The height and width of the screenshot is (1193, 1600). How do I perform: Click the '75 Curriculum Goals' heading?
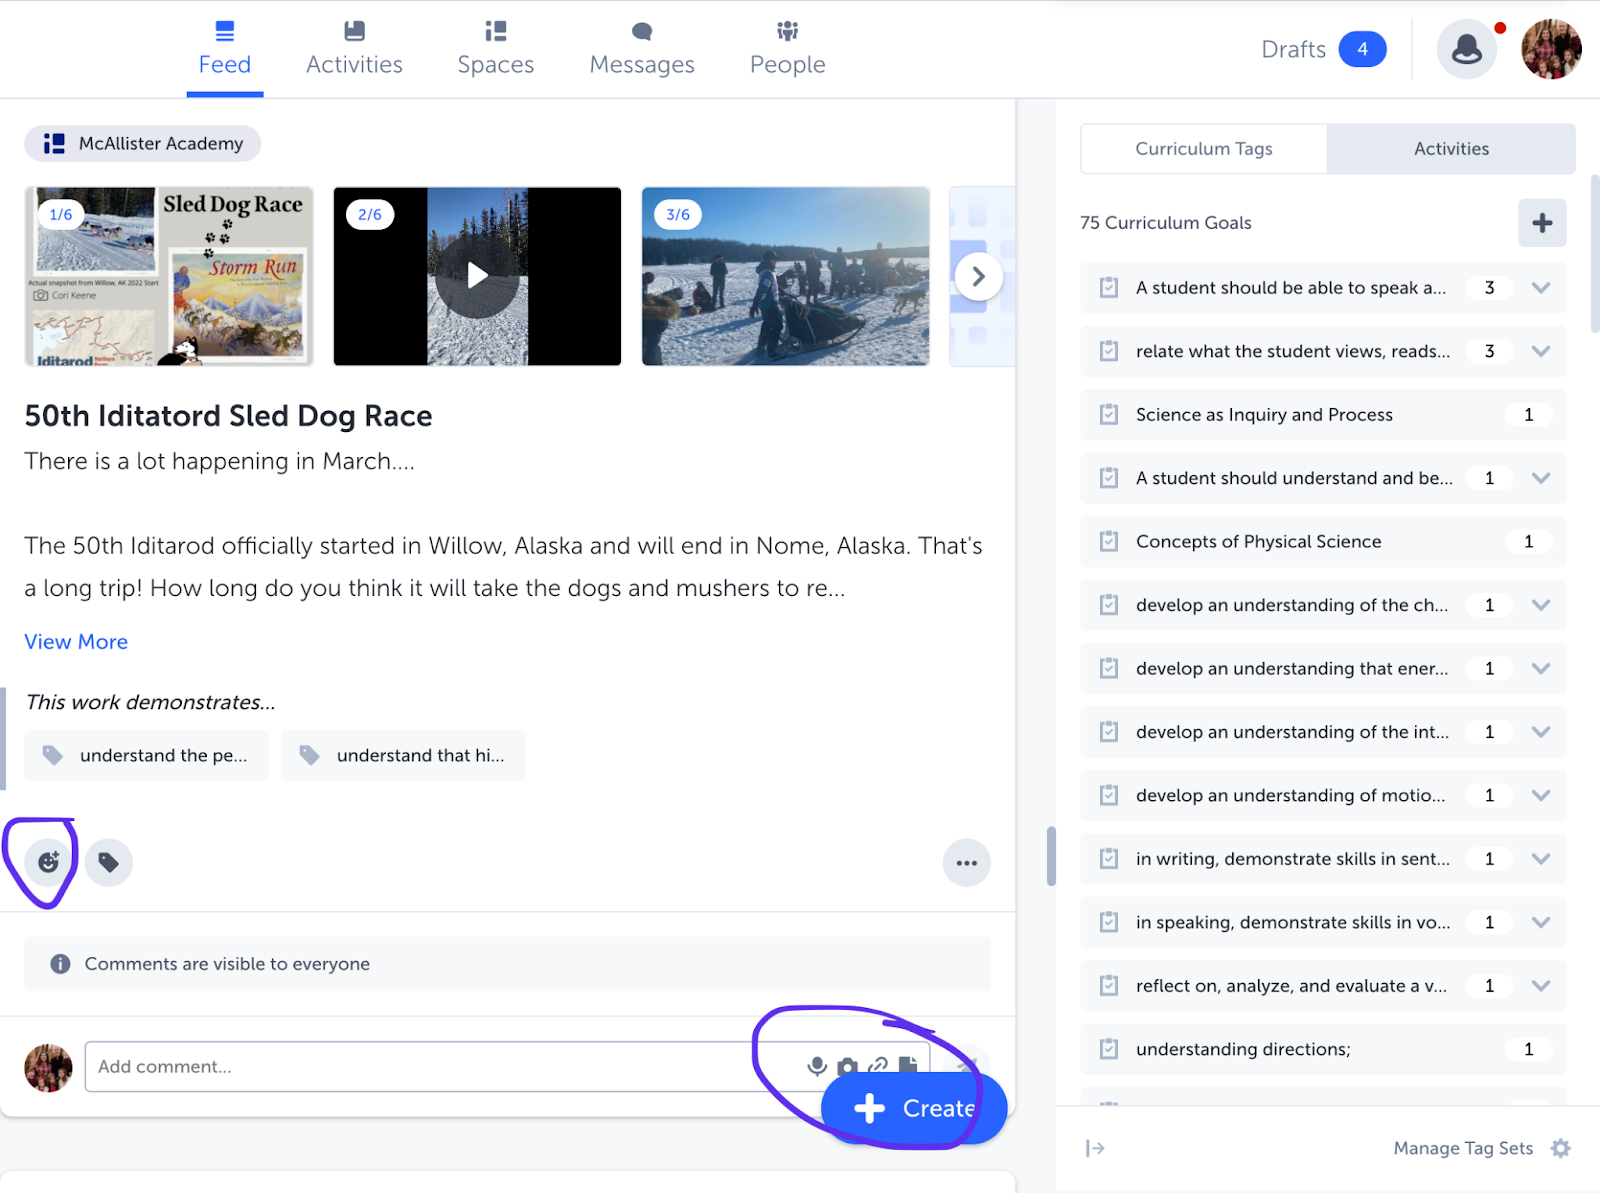[x=1166, y=223]
